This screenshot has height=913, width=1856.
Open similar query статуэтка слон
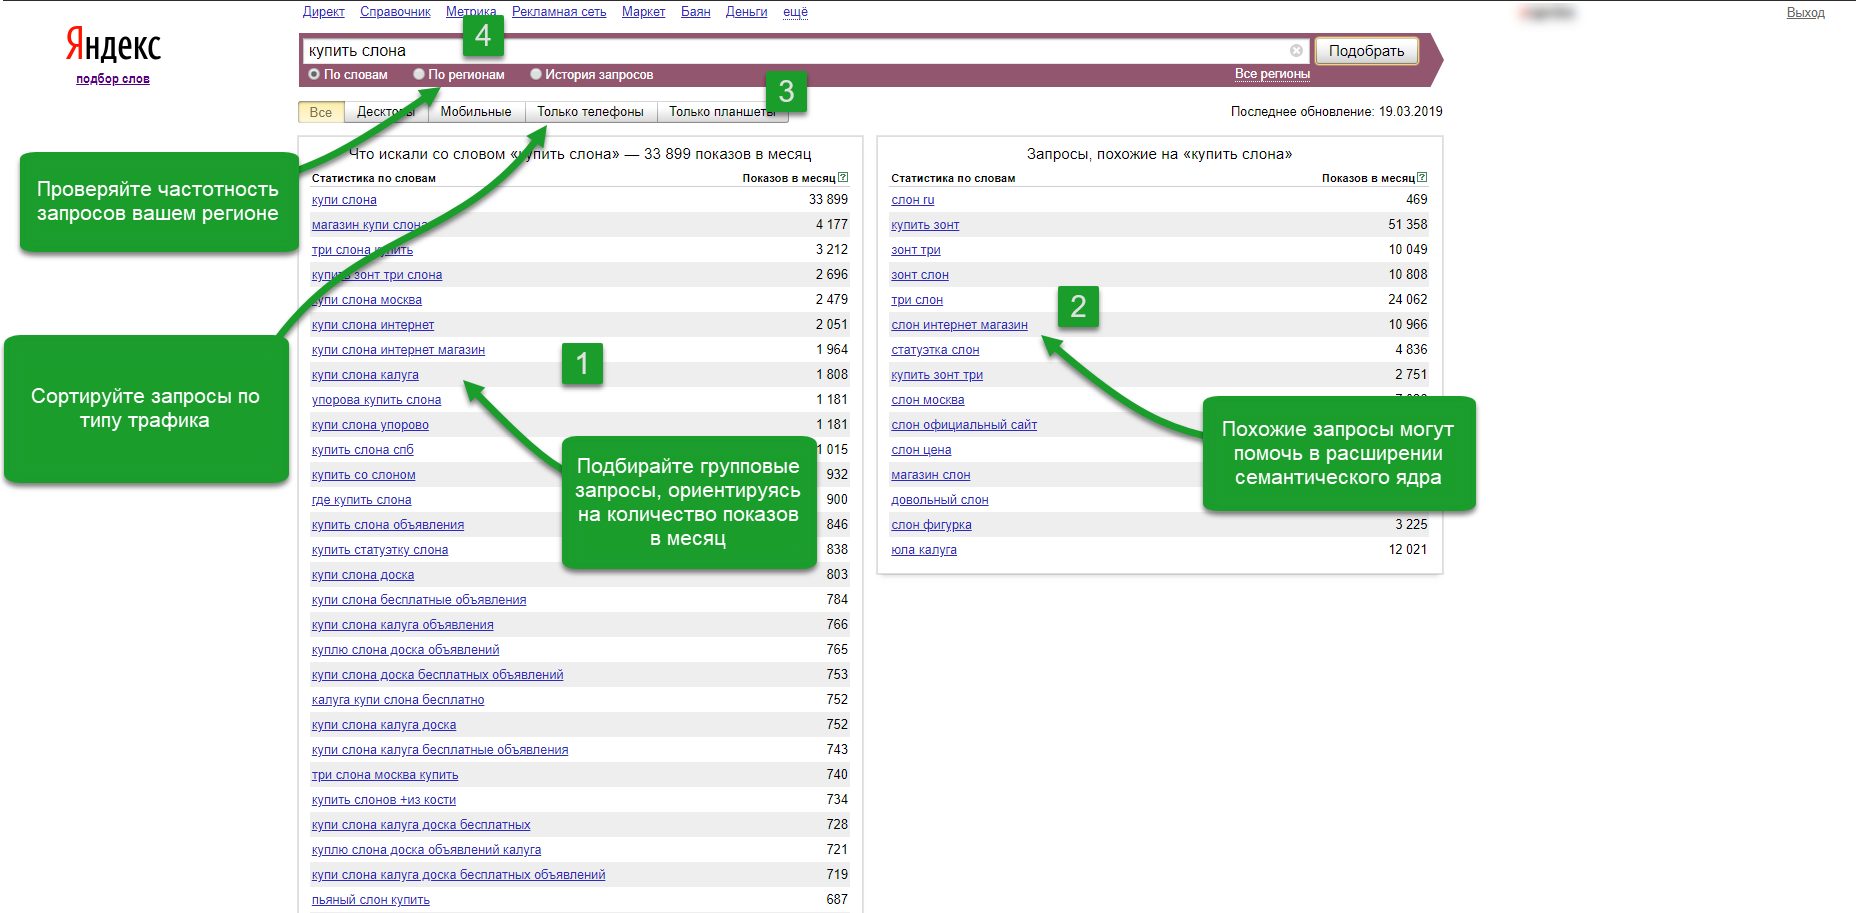[x=935, y=350]
